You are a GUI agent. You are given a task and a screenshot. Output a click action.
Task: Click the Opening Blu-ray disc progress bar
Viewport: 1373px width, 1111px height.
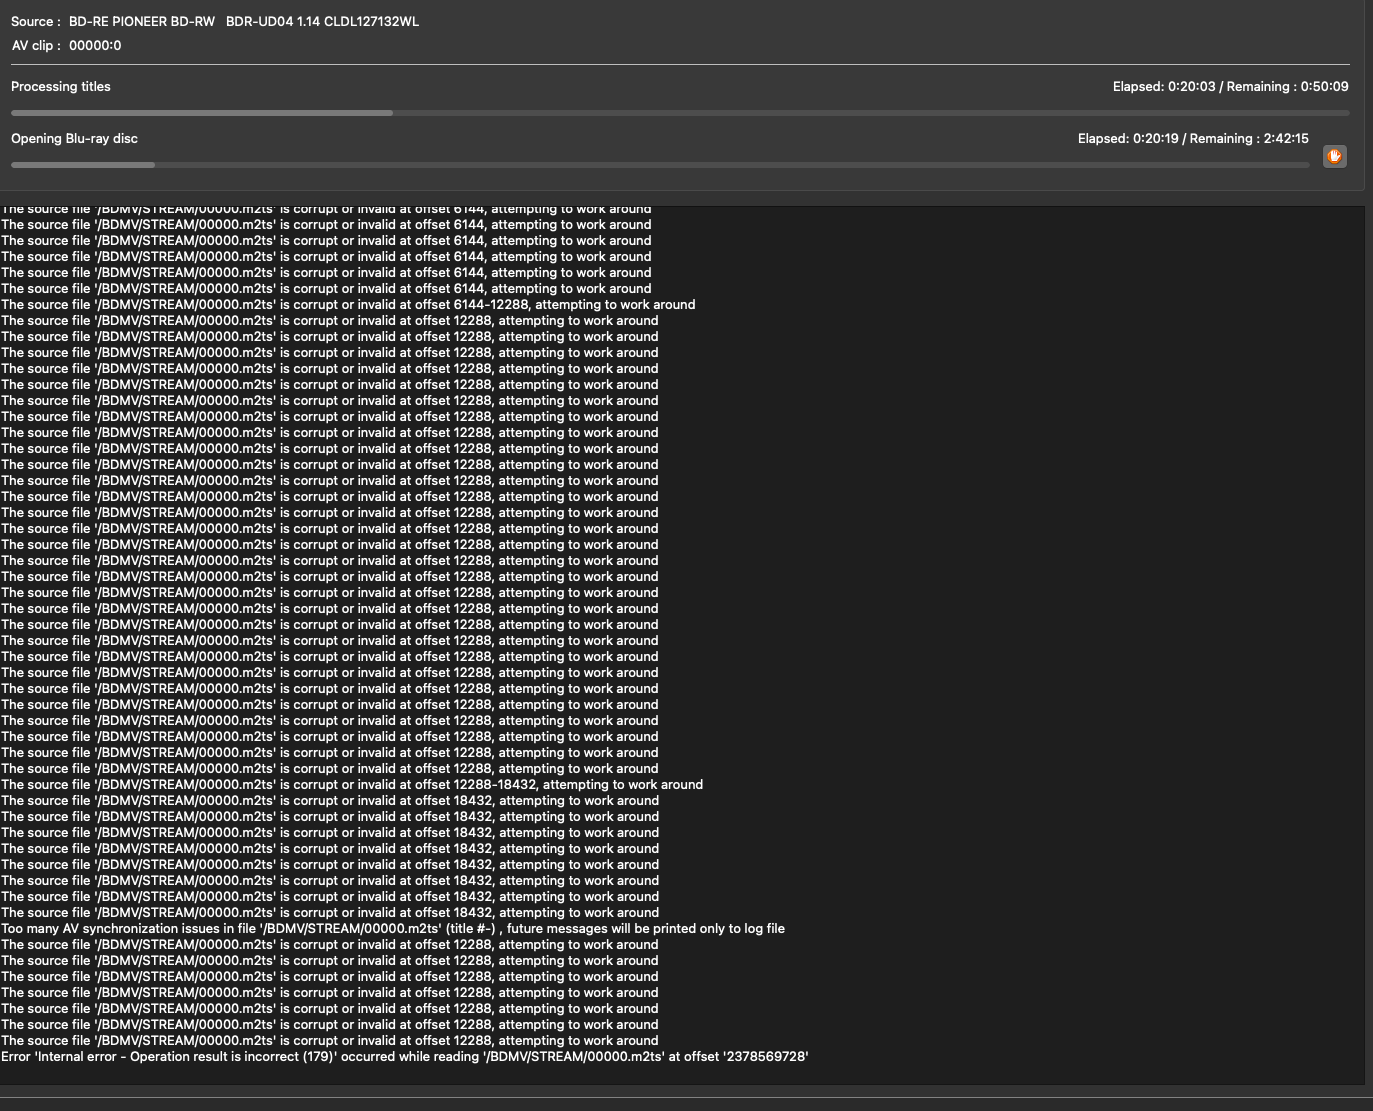tap(660, 165)
